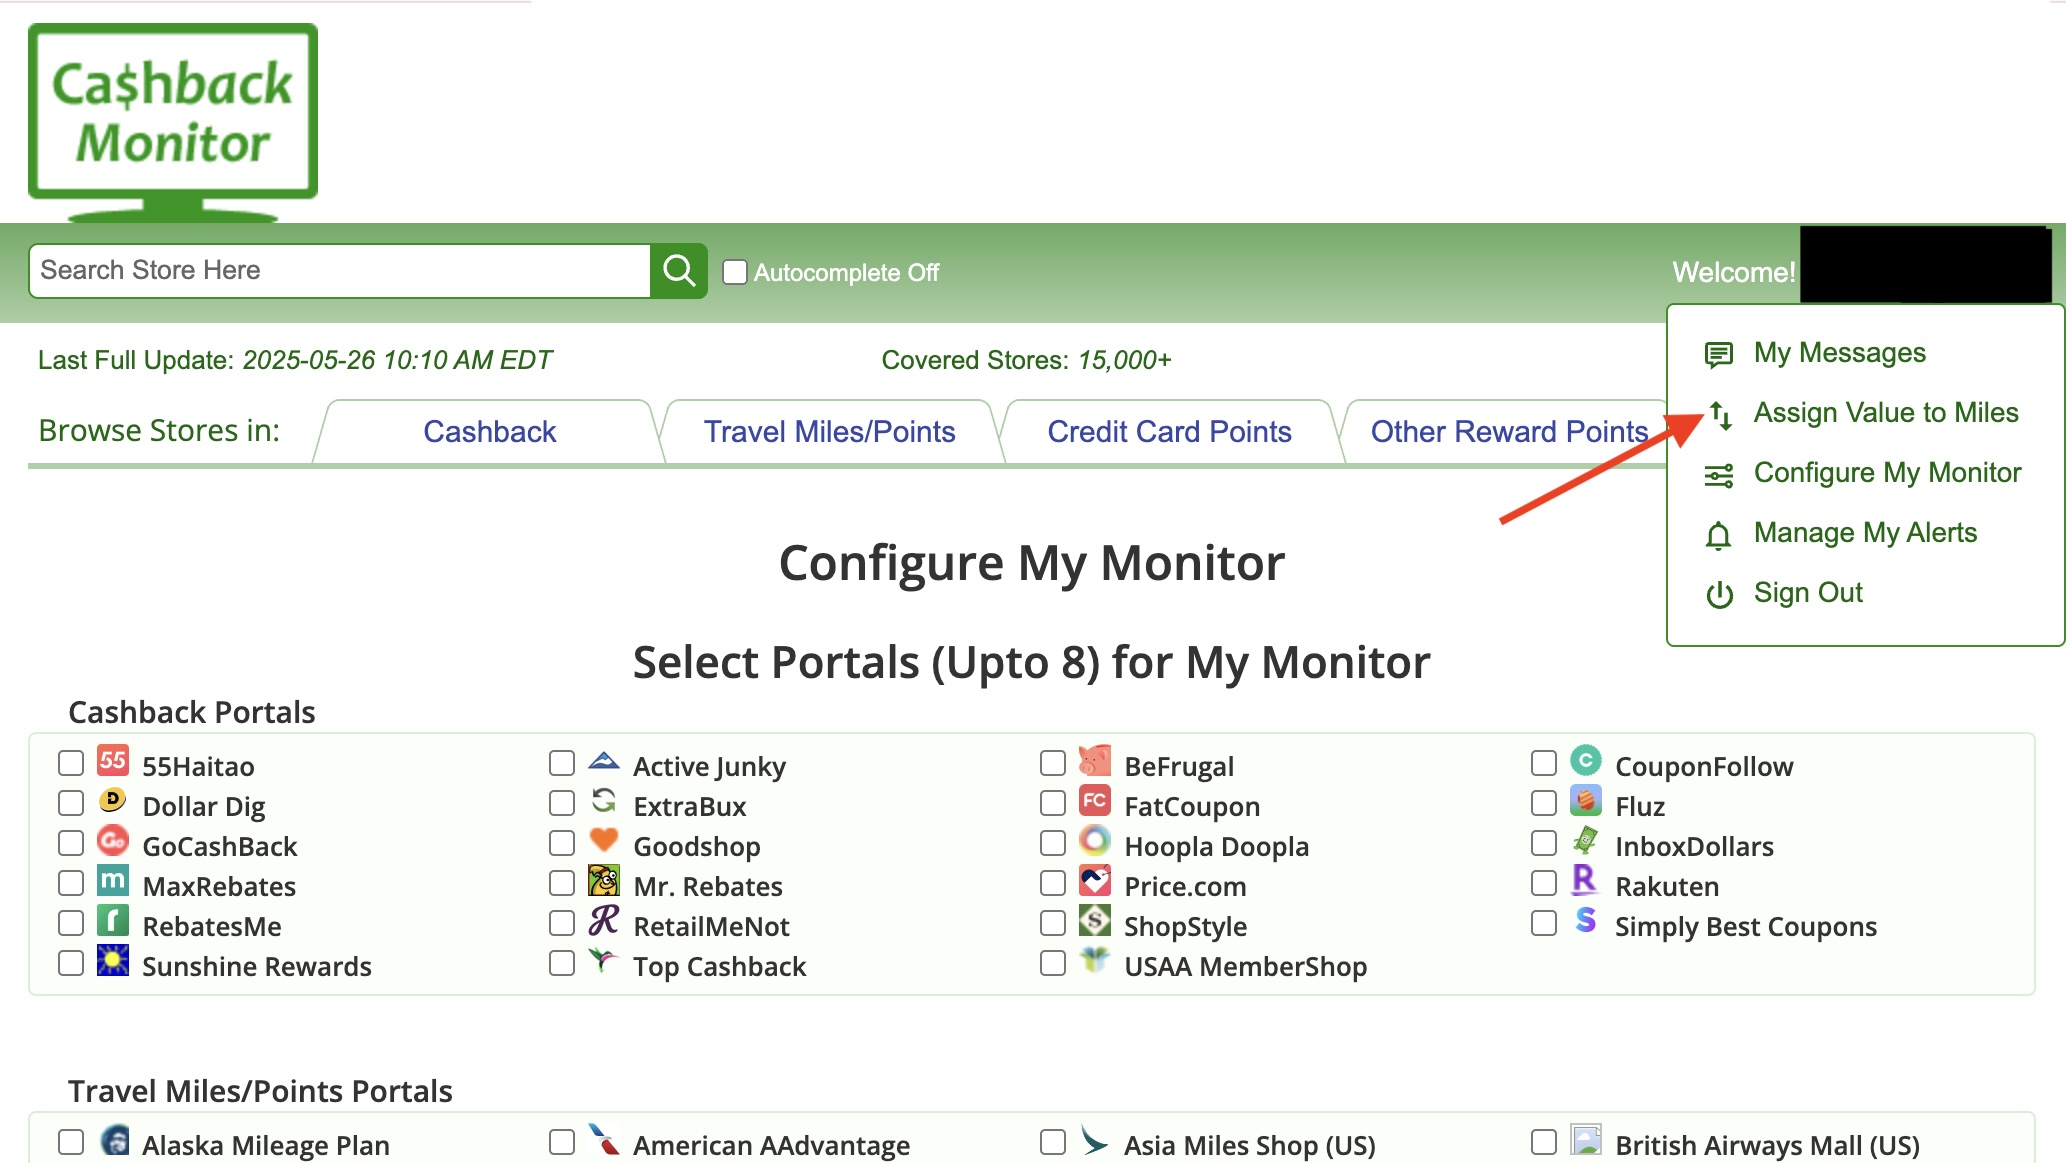Image resolution: width=2066 pixels, height=1163 pixels.
Task: Click the My Messages chat icon
Action: click(x=1718, y=354)
